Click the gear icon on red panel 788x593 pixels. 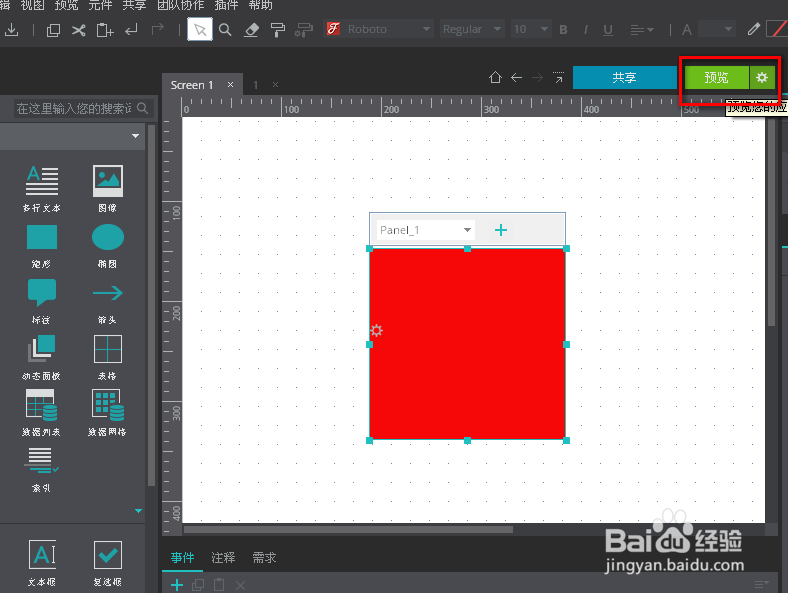coord(376,330)
